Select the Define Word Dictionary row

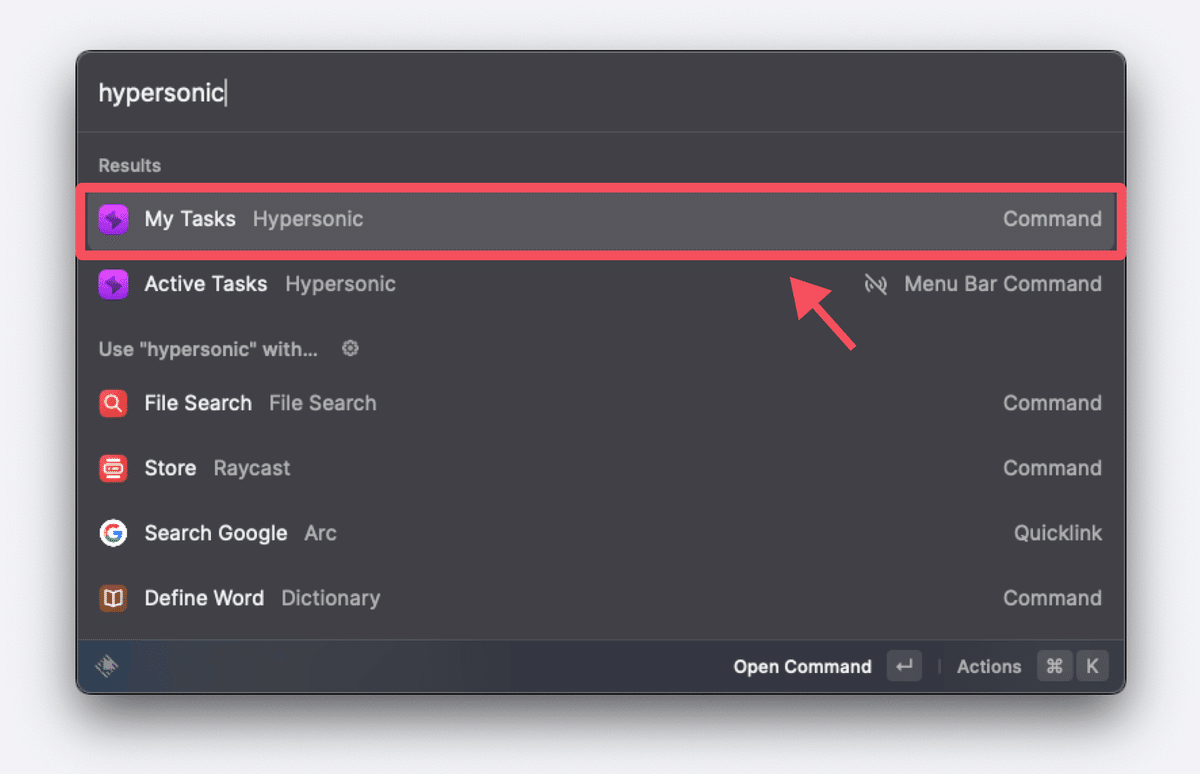[601, 598]
